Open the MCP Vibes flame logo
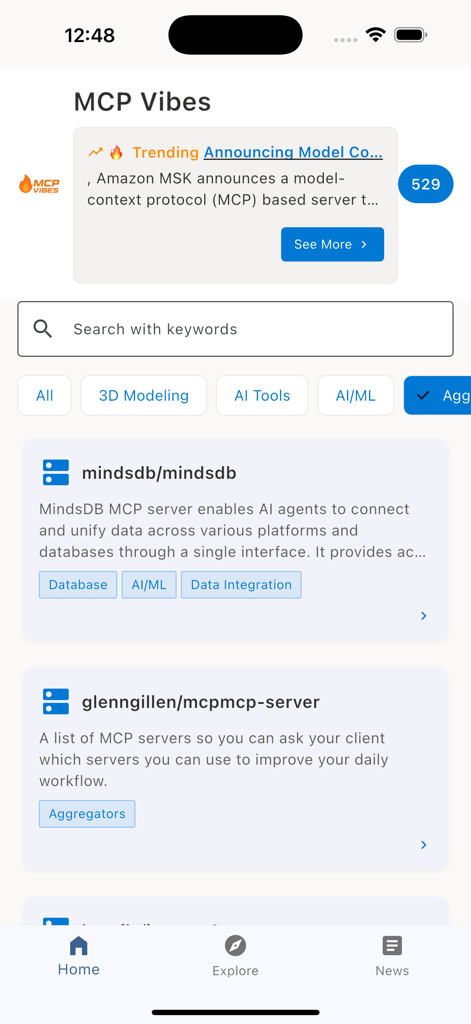 coord(39,184)
